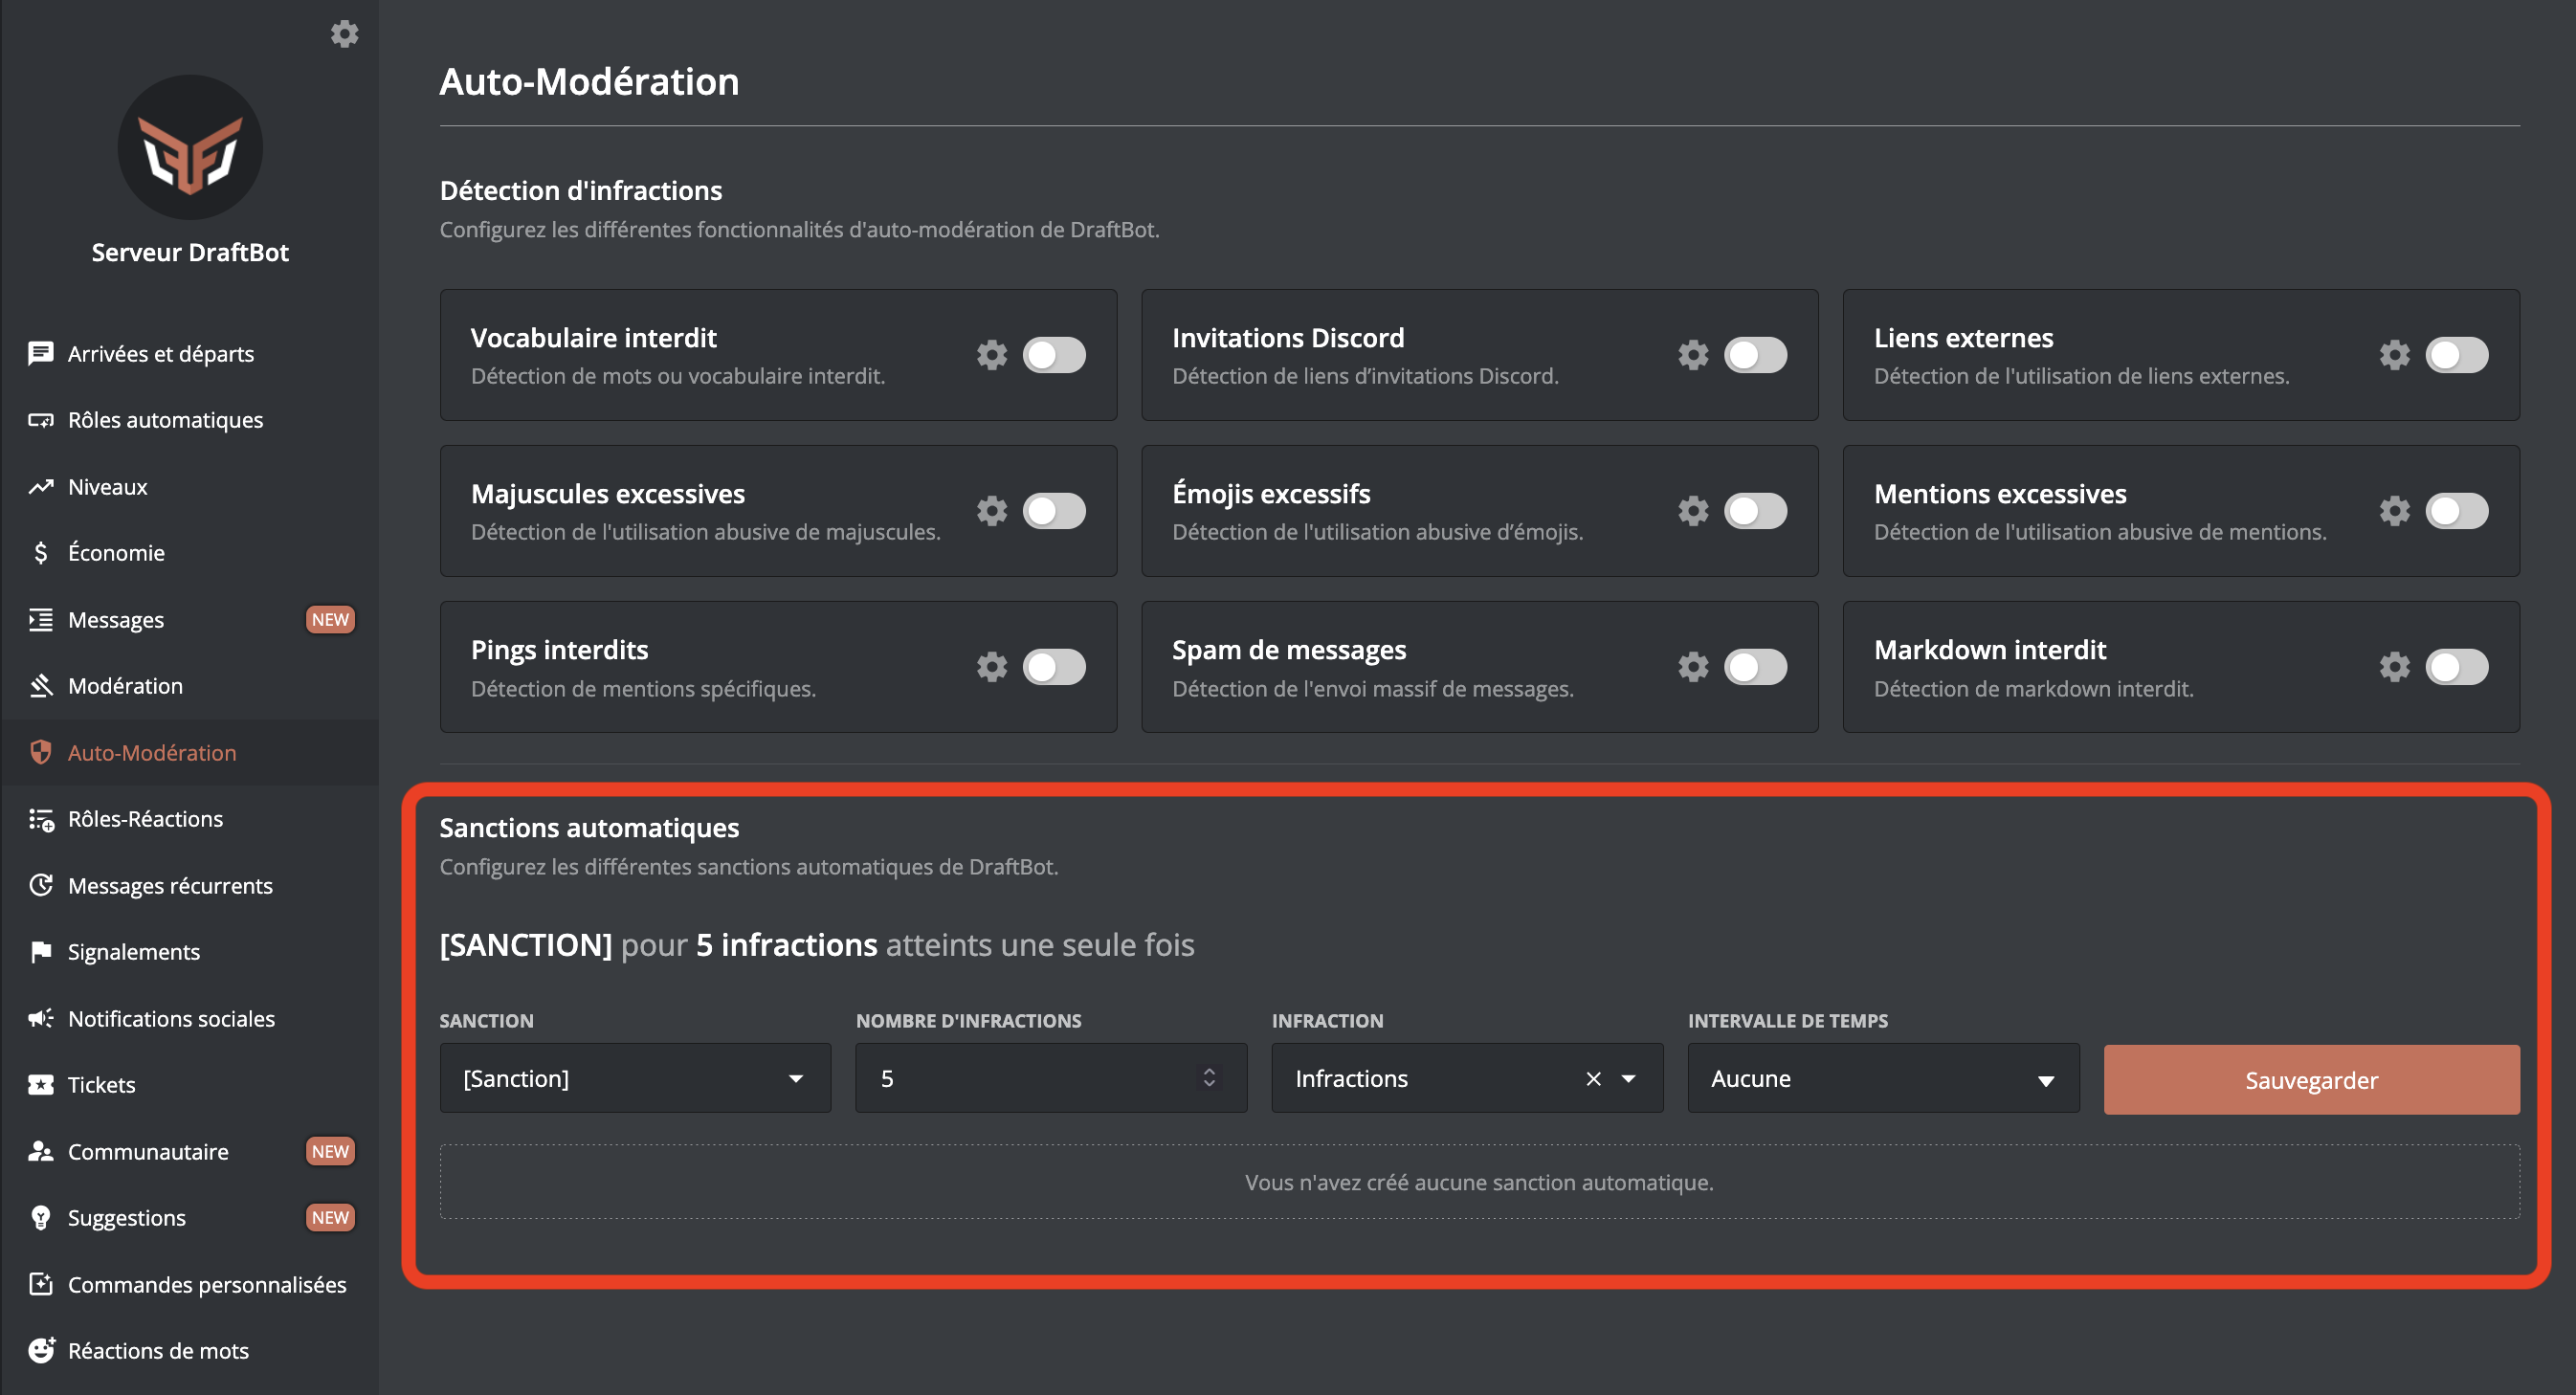The width and height of the screenshot is (2576, 1395).
Task: Enable the Vocabulaire interdit detection
Action: click(x=1055, y=354)
